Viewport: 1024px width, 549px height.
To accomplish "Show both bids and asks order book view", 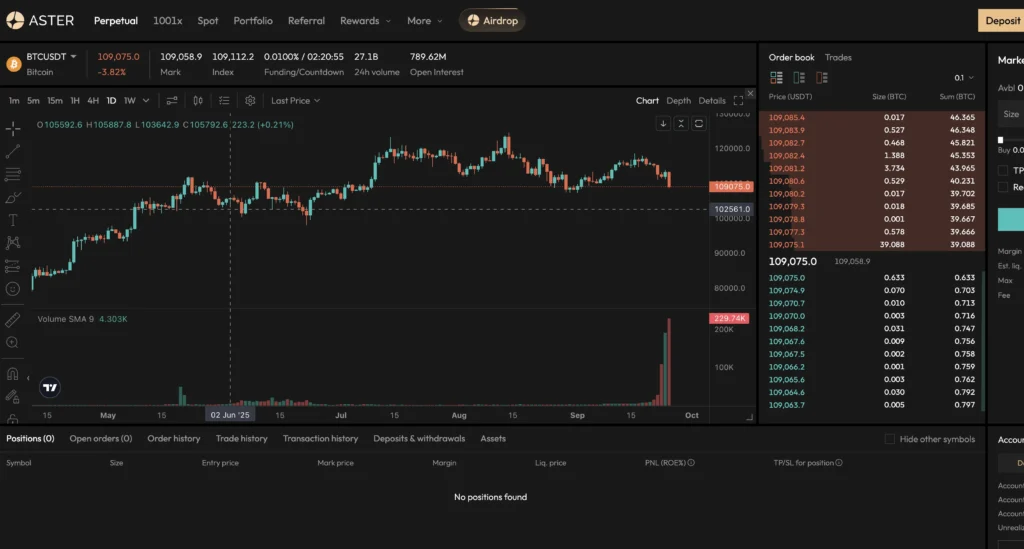I will [x=776, y=78].
